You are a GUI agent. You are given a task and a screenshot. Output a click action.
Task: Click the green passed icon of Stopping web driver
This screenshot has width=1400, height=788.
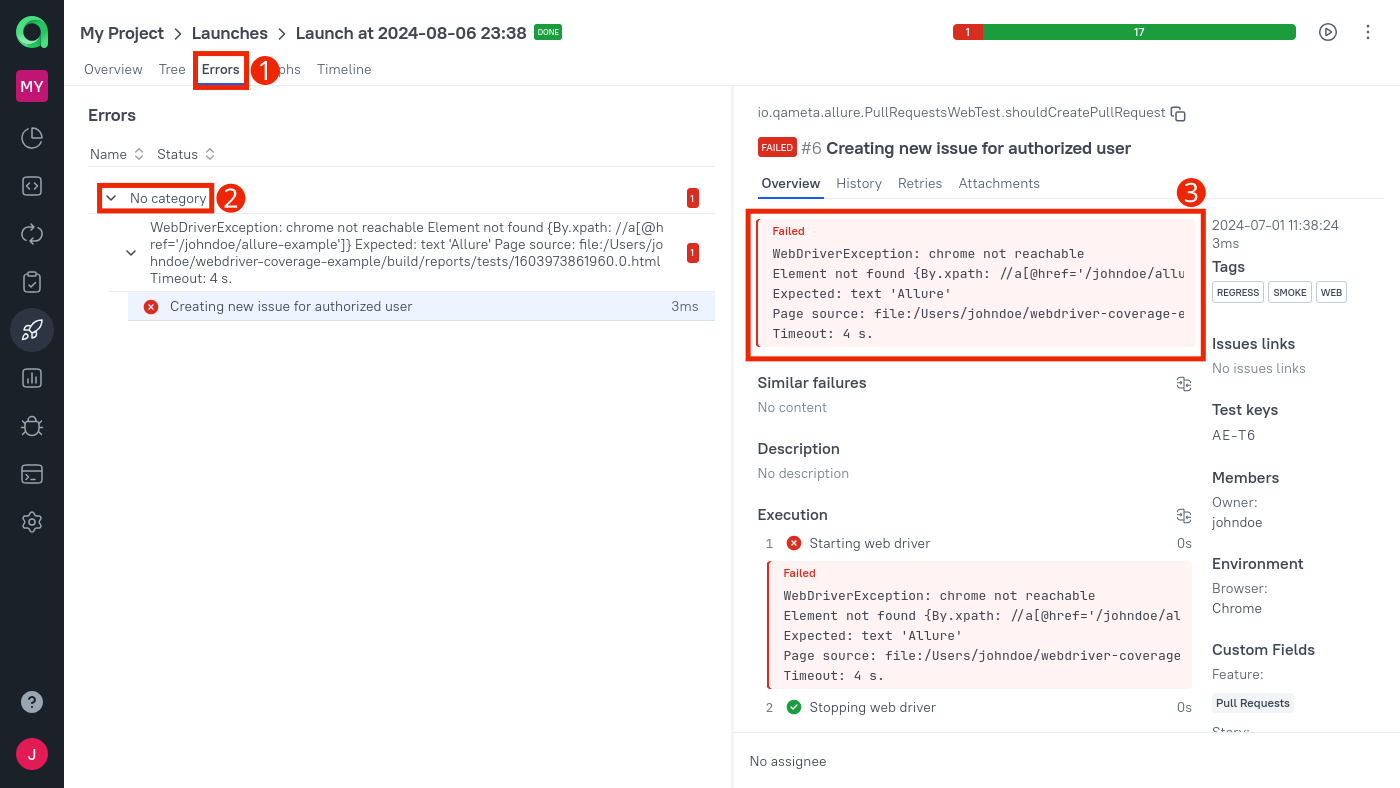[794, 707]
